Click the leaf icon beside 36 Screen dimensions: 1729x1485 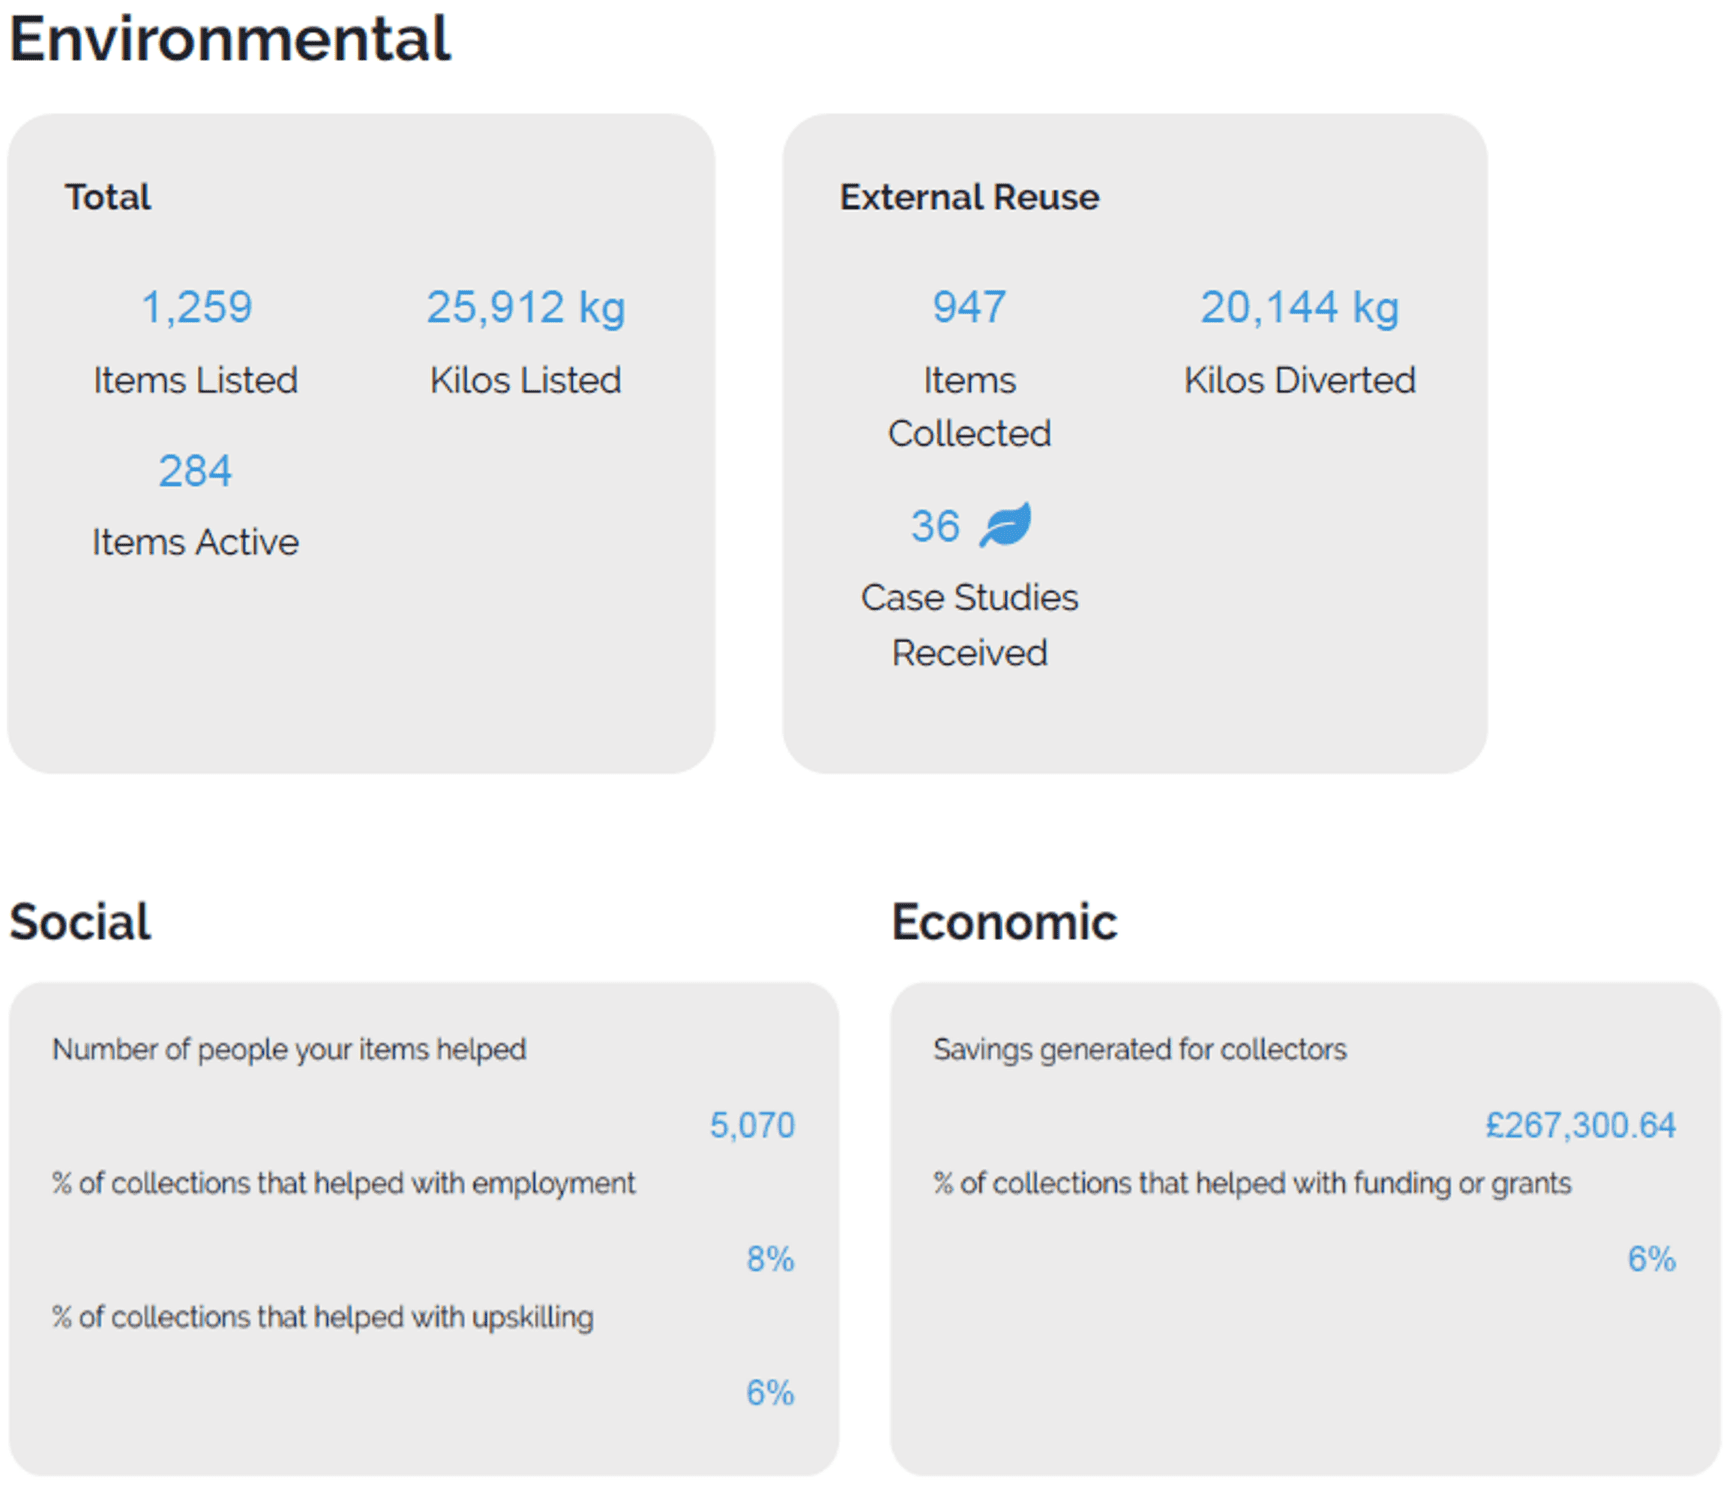click(1005, 525)
